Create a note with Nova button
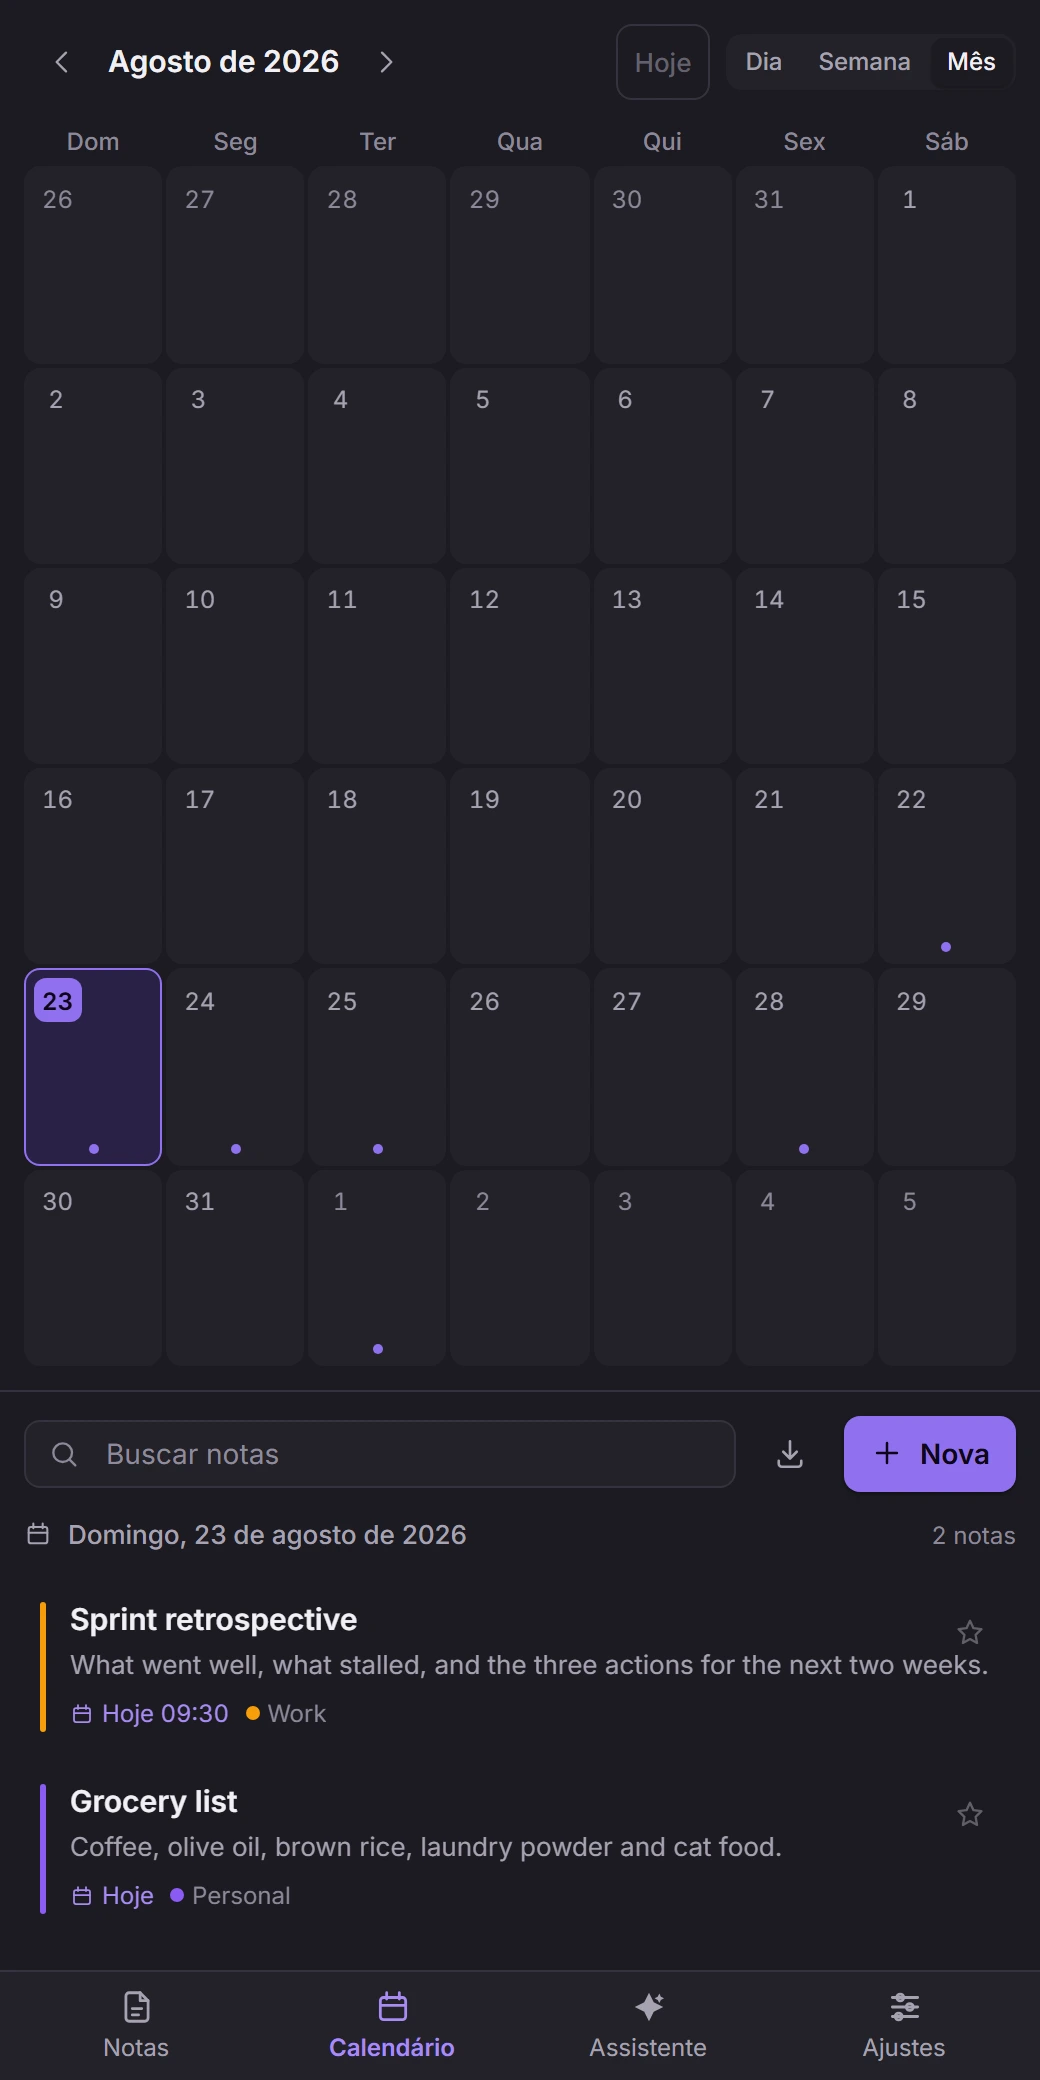This screenshot has width=1040, height=2080. coord(930,1454)
